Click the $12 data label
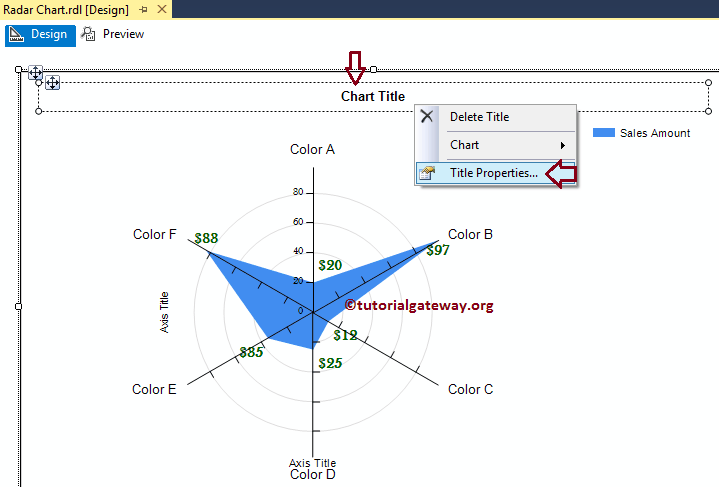The height and width of the screenshot is (487, 719). 345,335
